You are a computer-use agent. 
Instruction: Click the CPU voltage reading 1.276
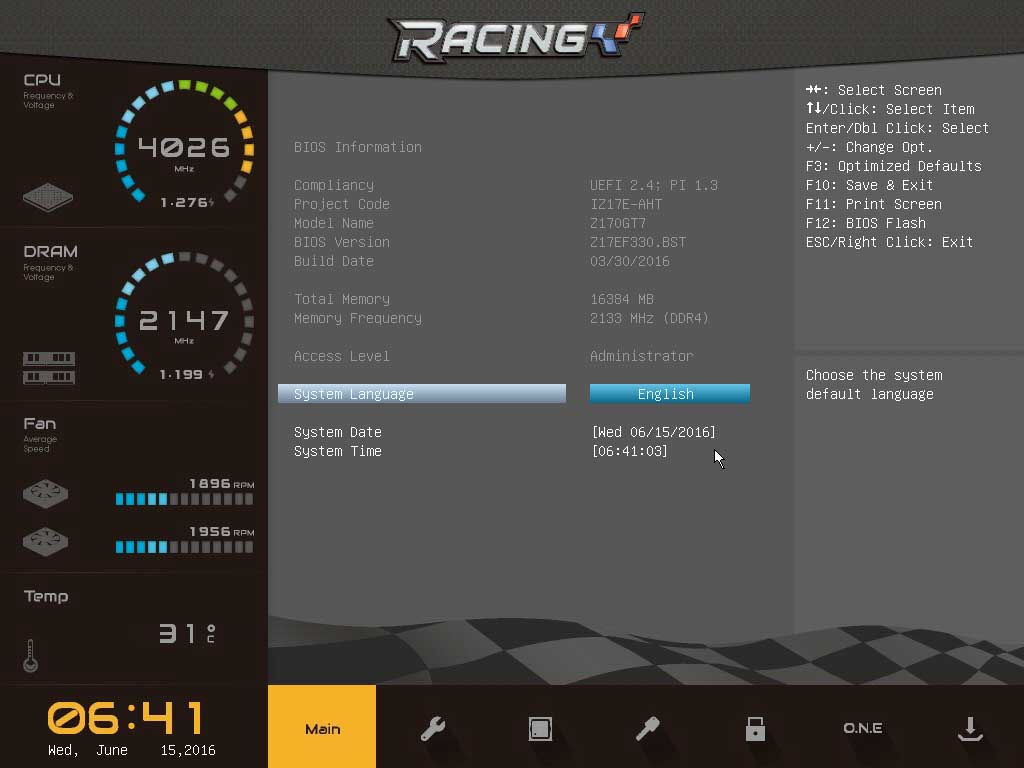(x=187, y=202)
